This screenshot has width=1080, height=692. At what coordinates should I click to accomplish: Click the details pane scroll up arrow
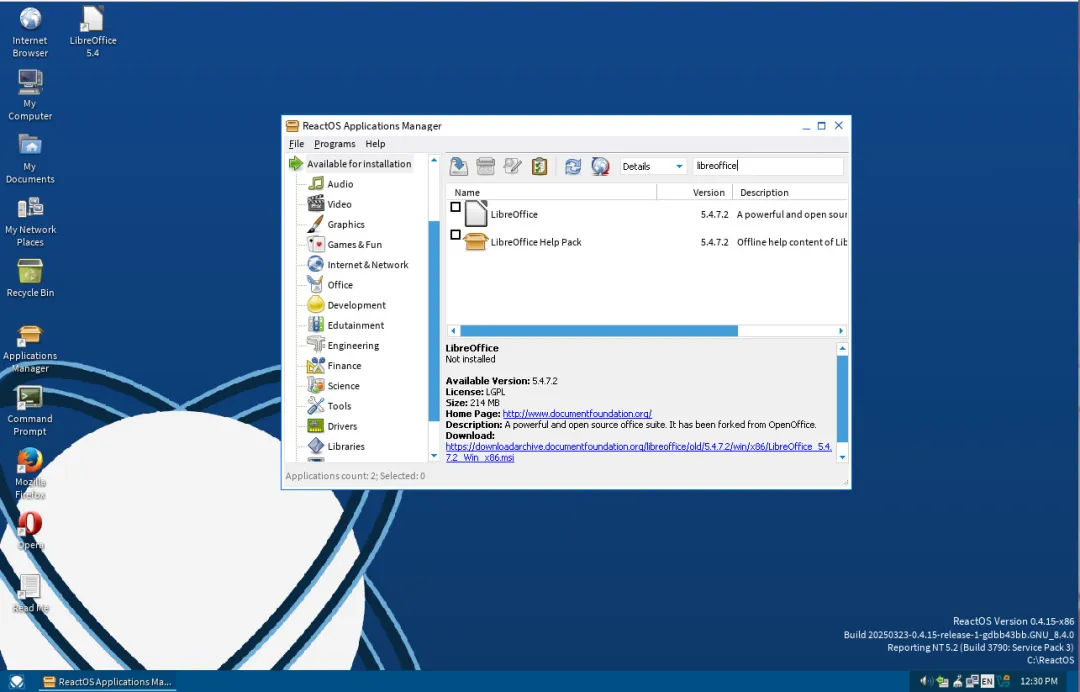[x=842, y=349]
